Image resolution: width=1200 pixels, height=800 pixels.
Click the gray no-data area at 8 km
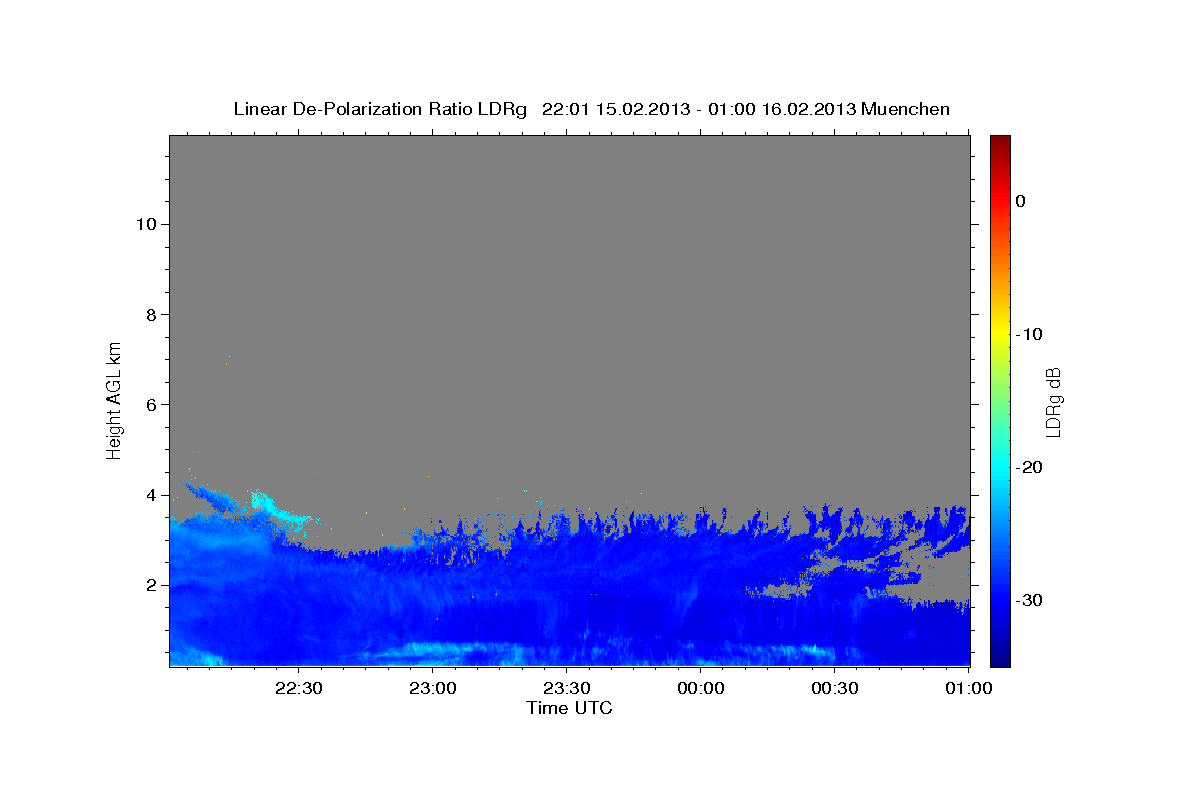pyautogui.click(x=570, y=314)
